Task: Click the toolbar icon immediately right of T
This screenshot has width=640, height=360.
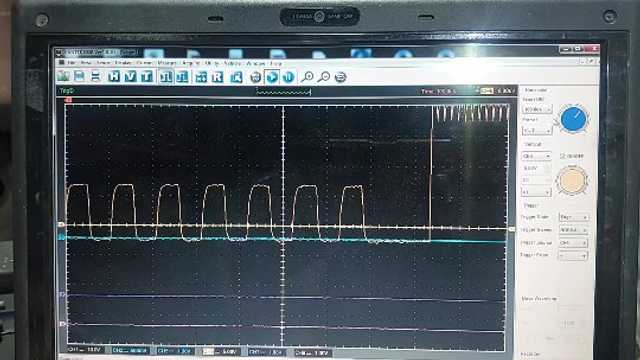Action: [166, 76]
